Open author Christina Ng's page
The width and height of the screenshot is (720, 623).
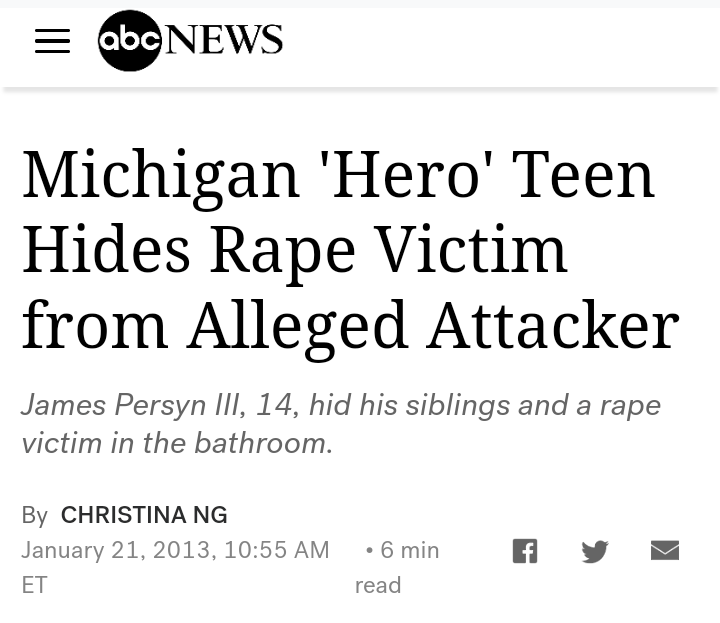click(x=144, y=515)
